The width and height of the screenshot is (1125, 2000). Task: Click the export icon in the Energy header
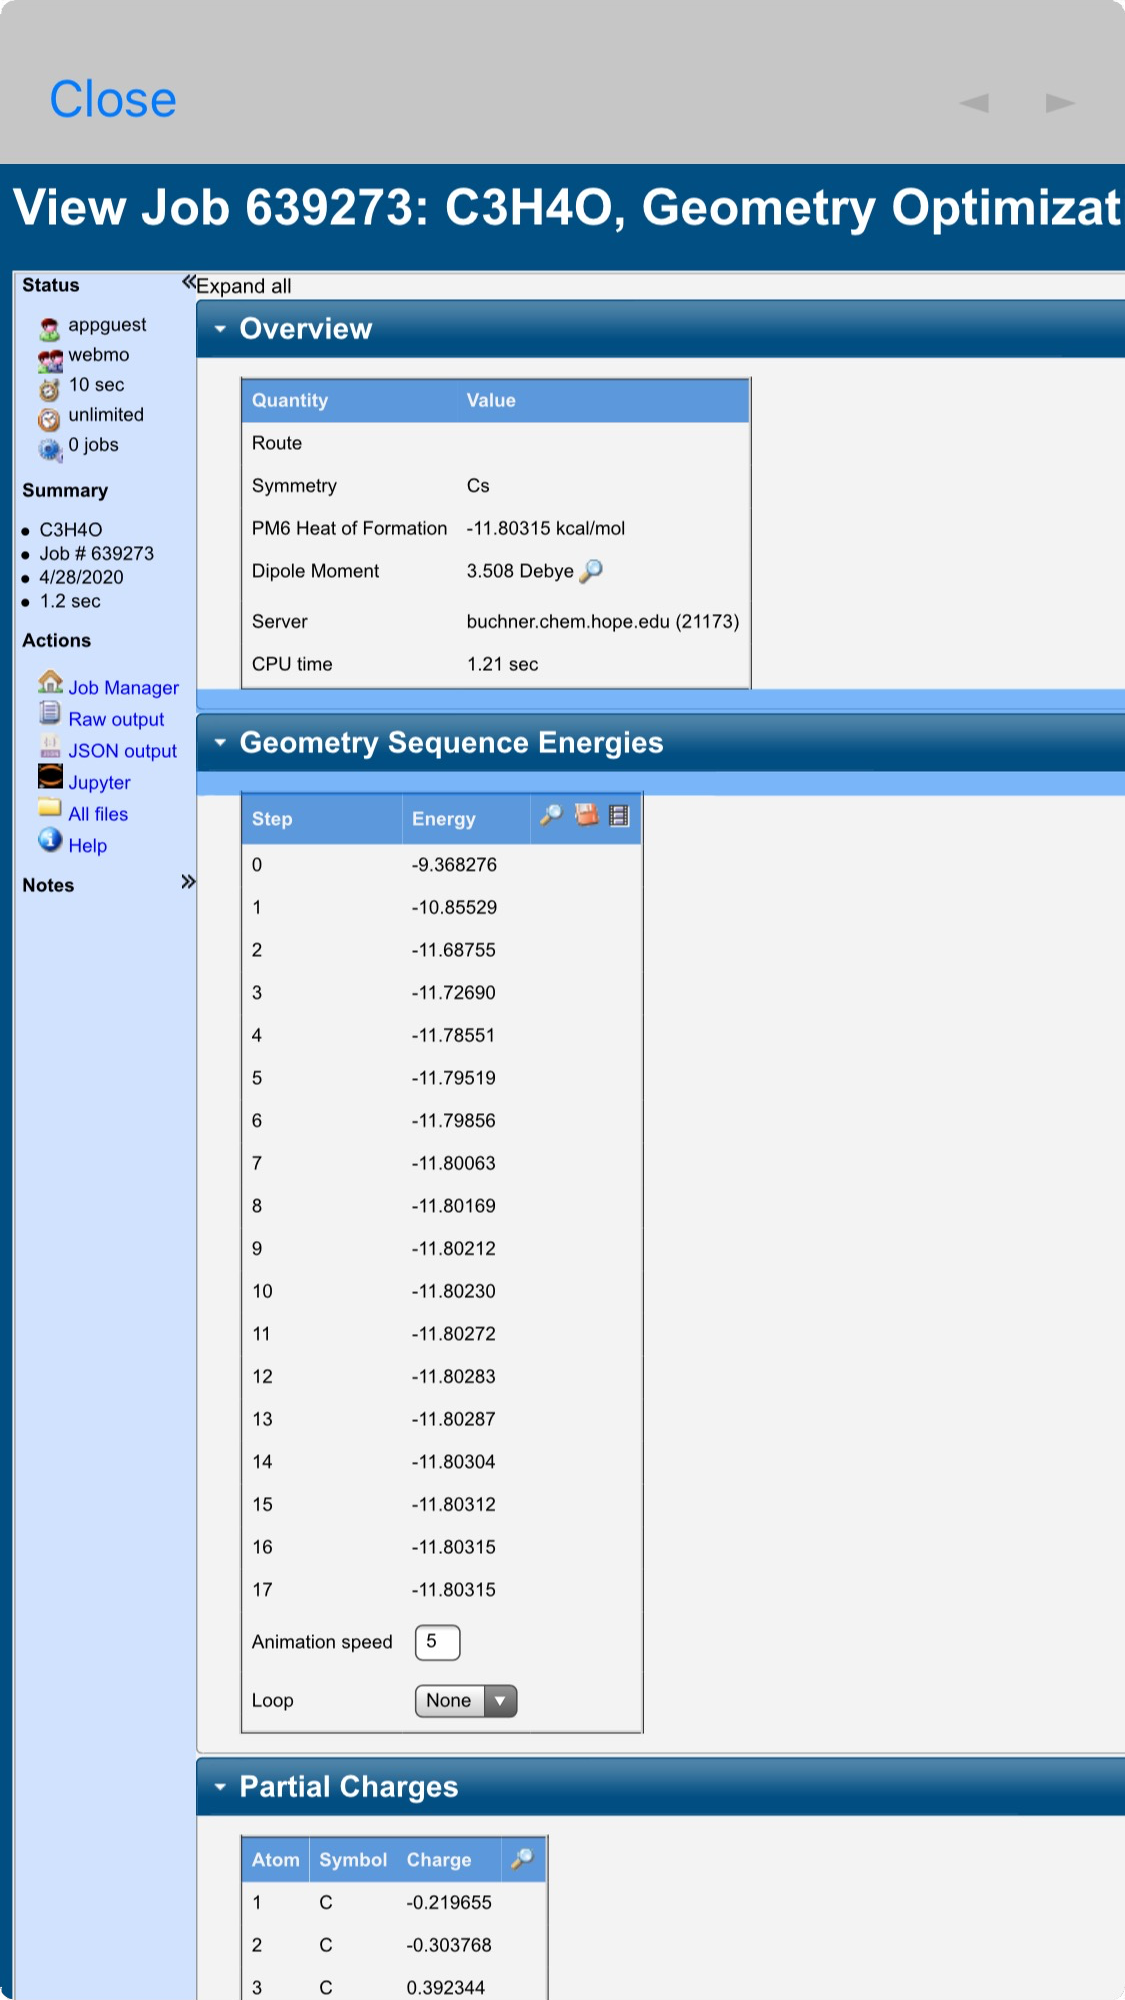586,816
